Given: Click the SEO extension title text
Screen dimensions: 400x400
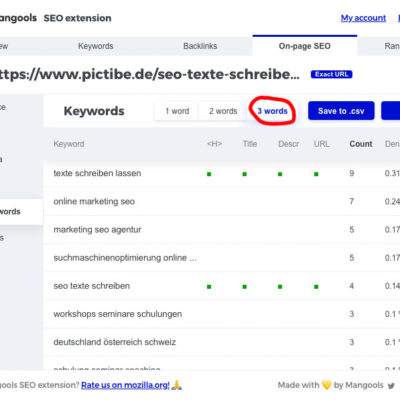Looking at the screenshot, I should click(x=77, y=18).
